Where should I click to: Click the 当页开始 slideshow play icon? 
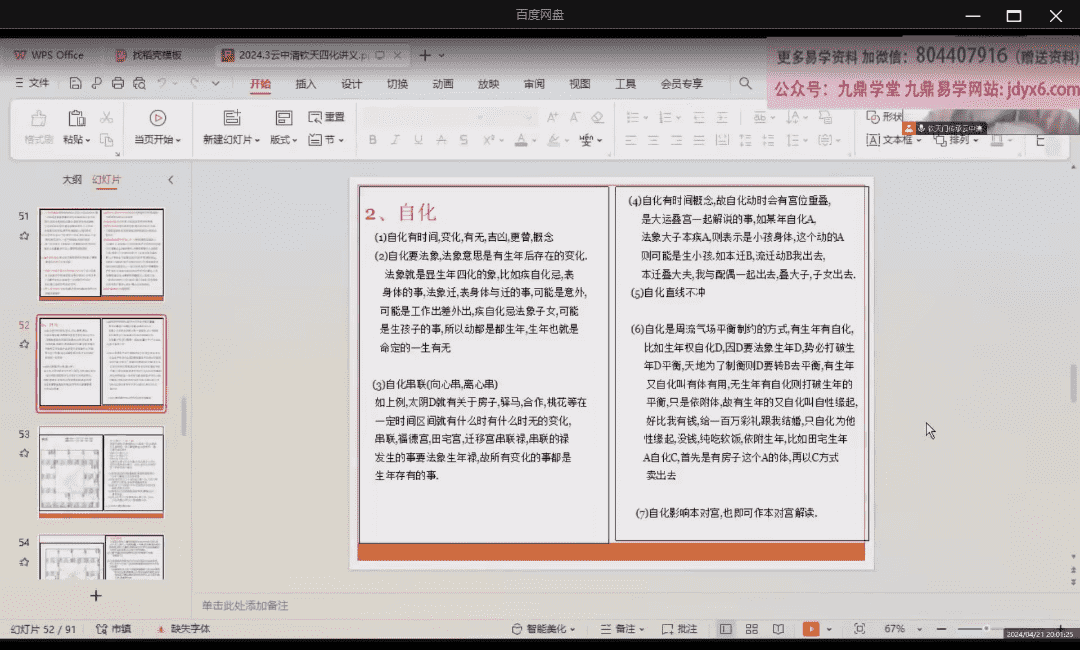(157, 118)
